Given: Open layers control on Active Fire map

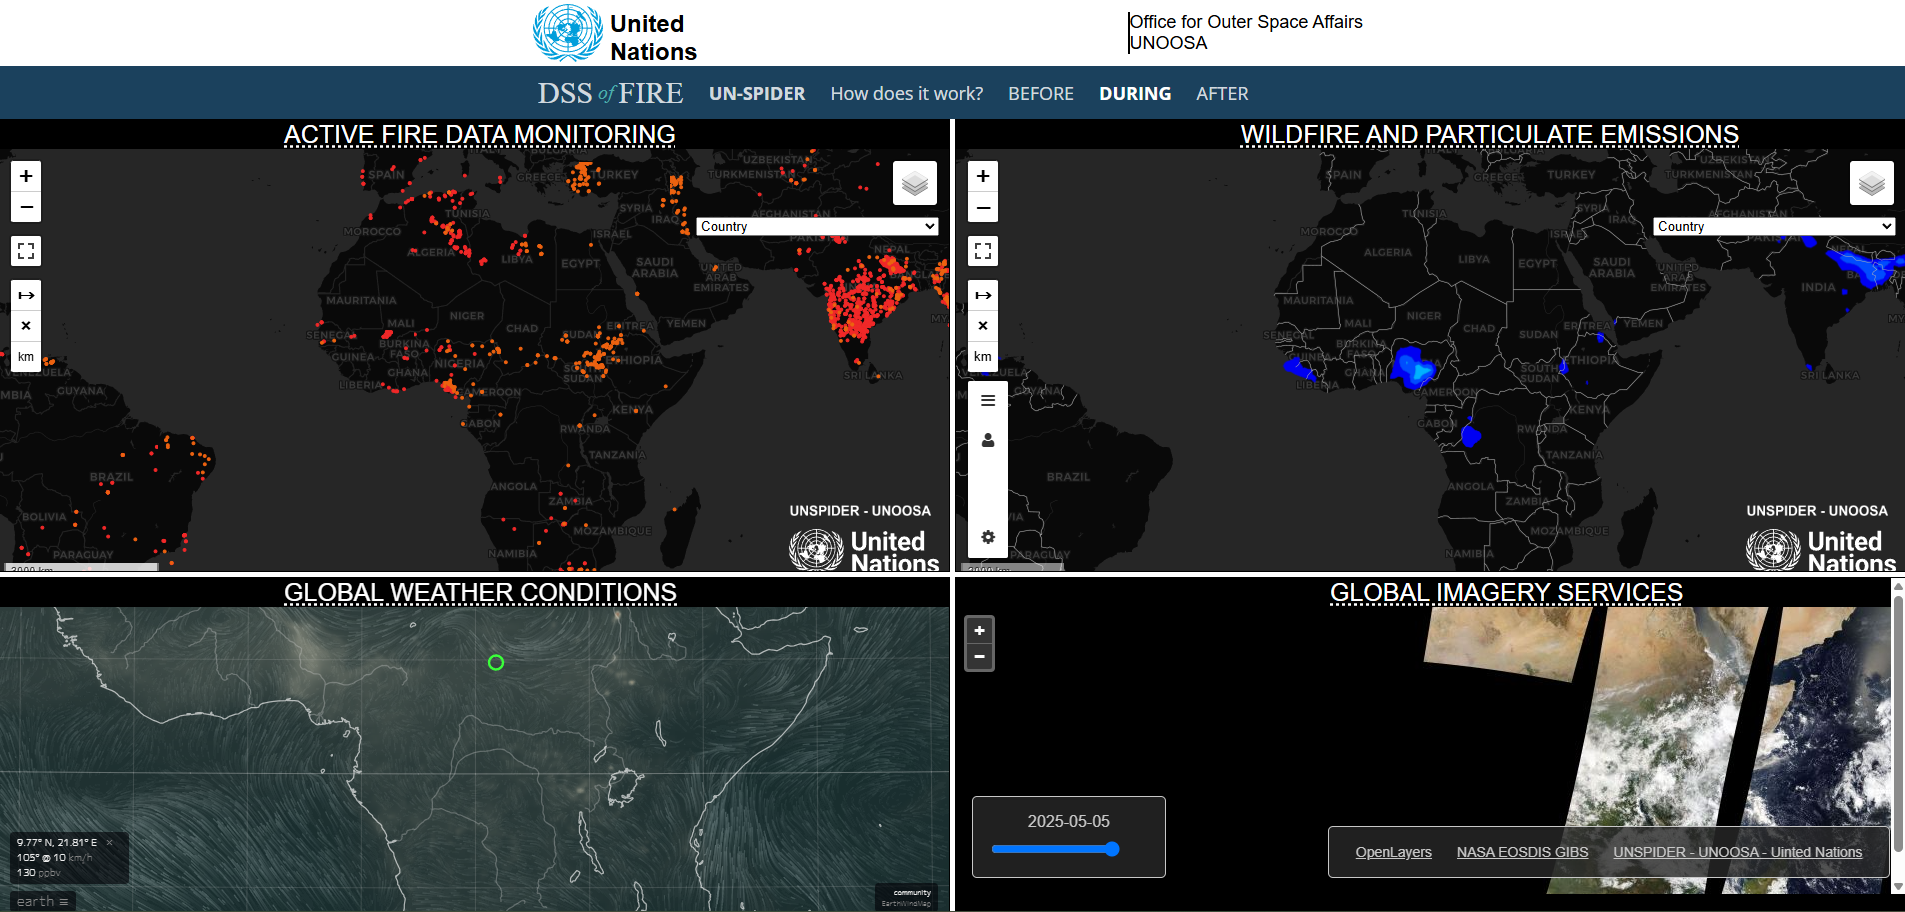Looking at the screenshot, I should tap(915, 183).
